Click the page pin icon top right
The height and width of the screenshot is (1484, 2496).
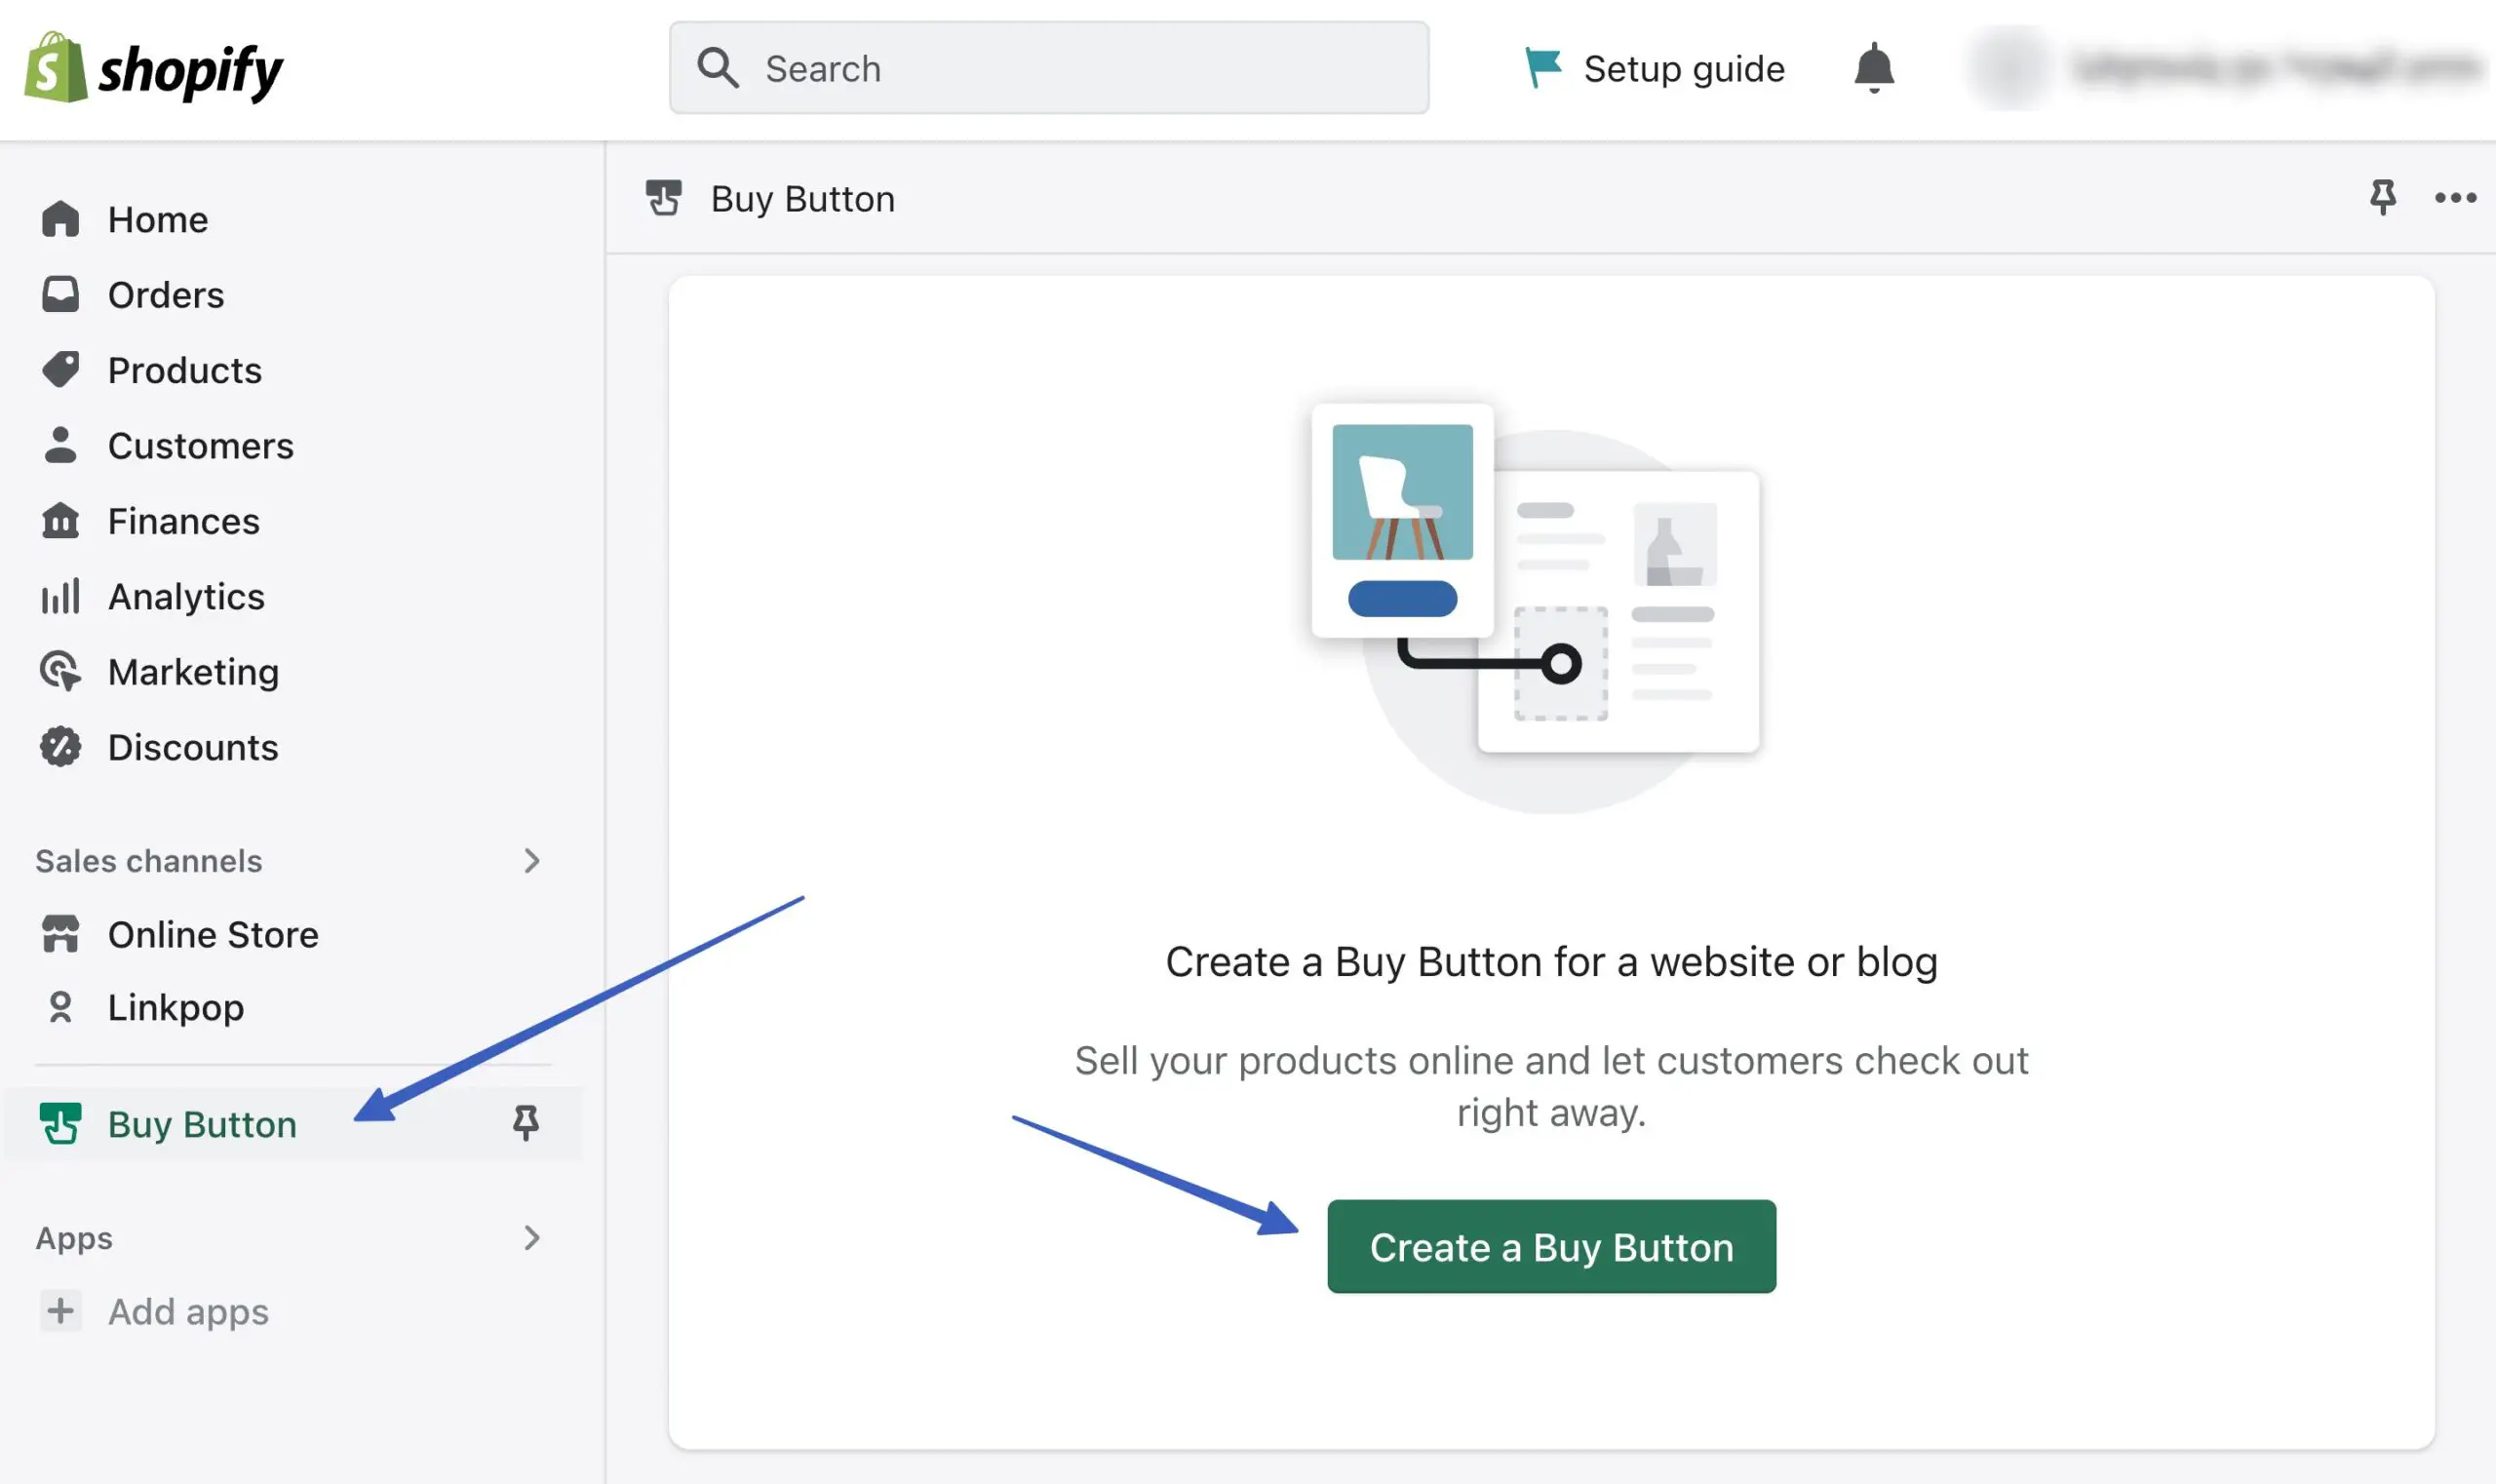pyautogui.click(x=2383, y=198)
